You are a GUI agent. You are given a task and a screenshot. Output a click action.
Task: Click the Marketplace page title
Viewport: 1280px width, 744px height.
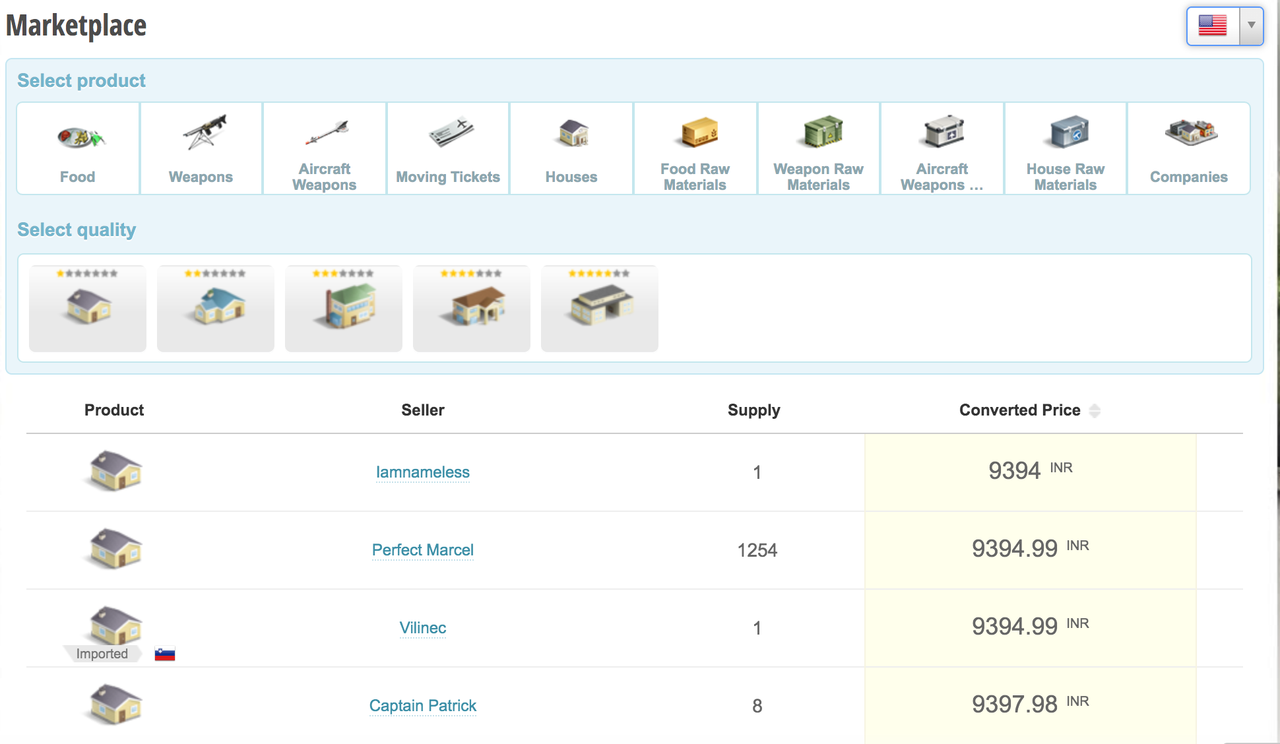tap(76, 25)
